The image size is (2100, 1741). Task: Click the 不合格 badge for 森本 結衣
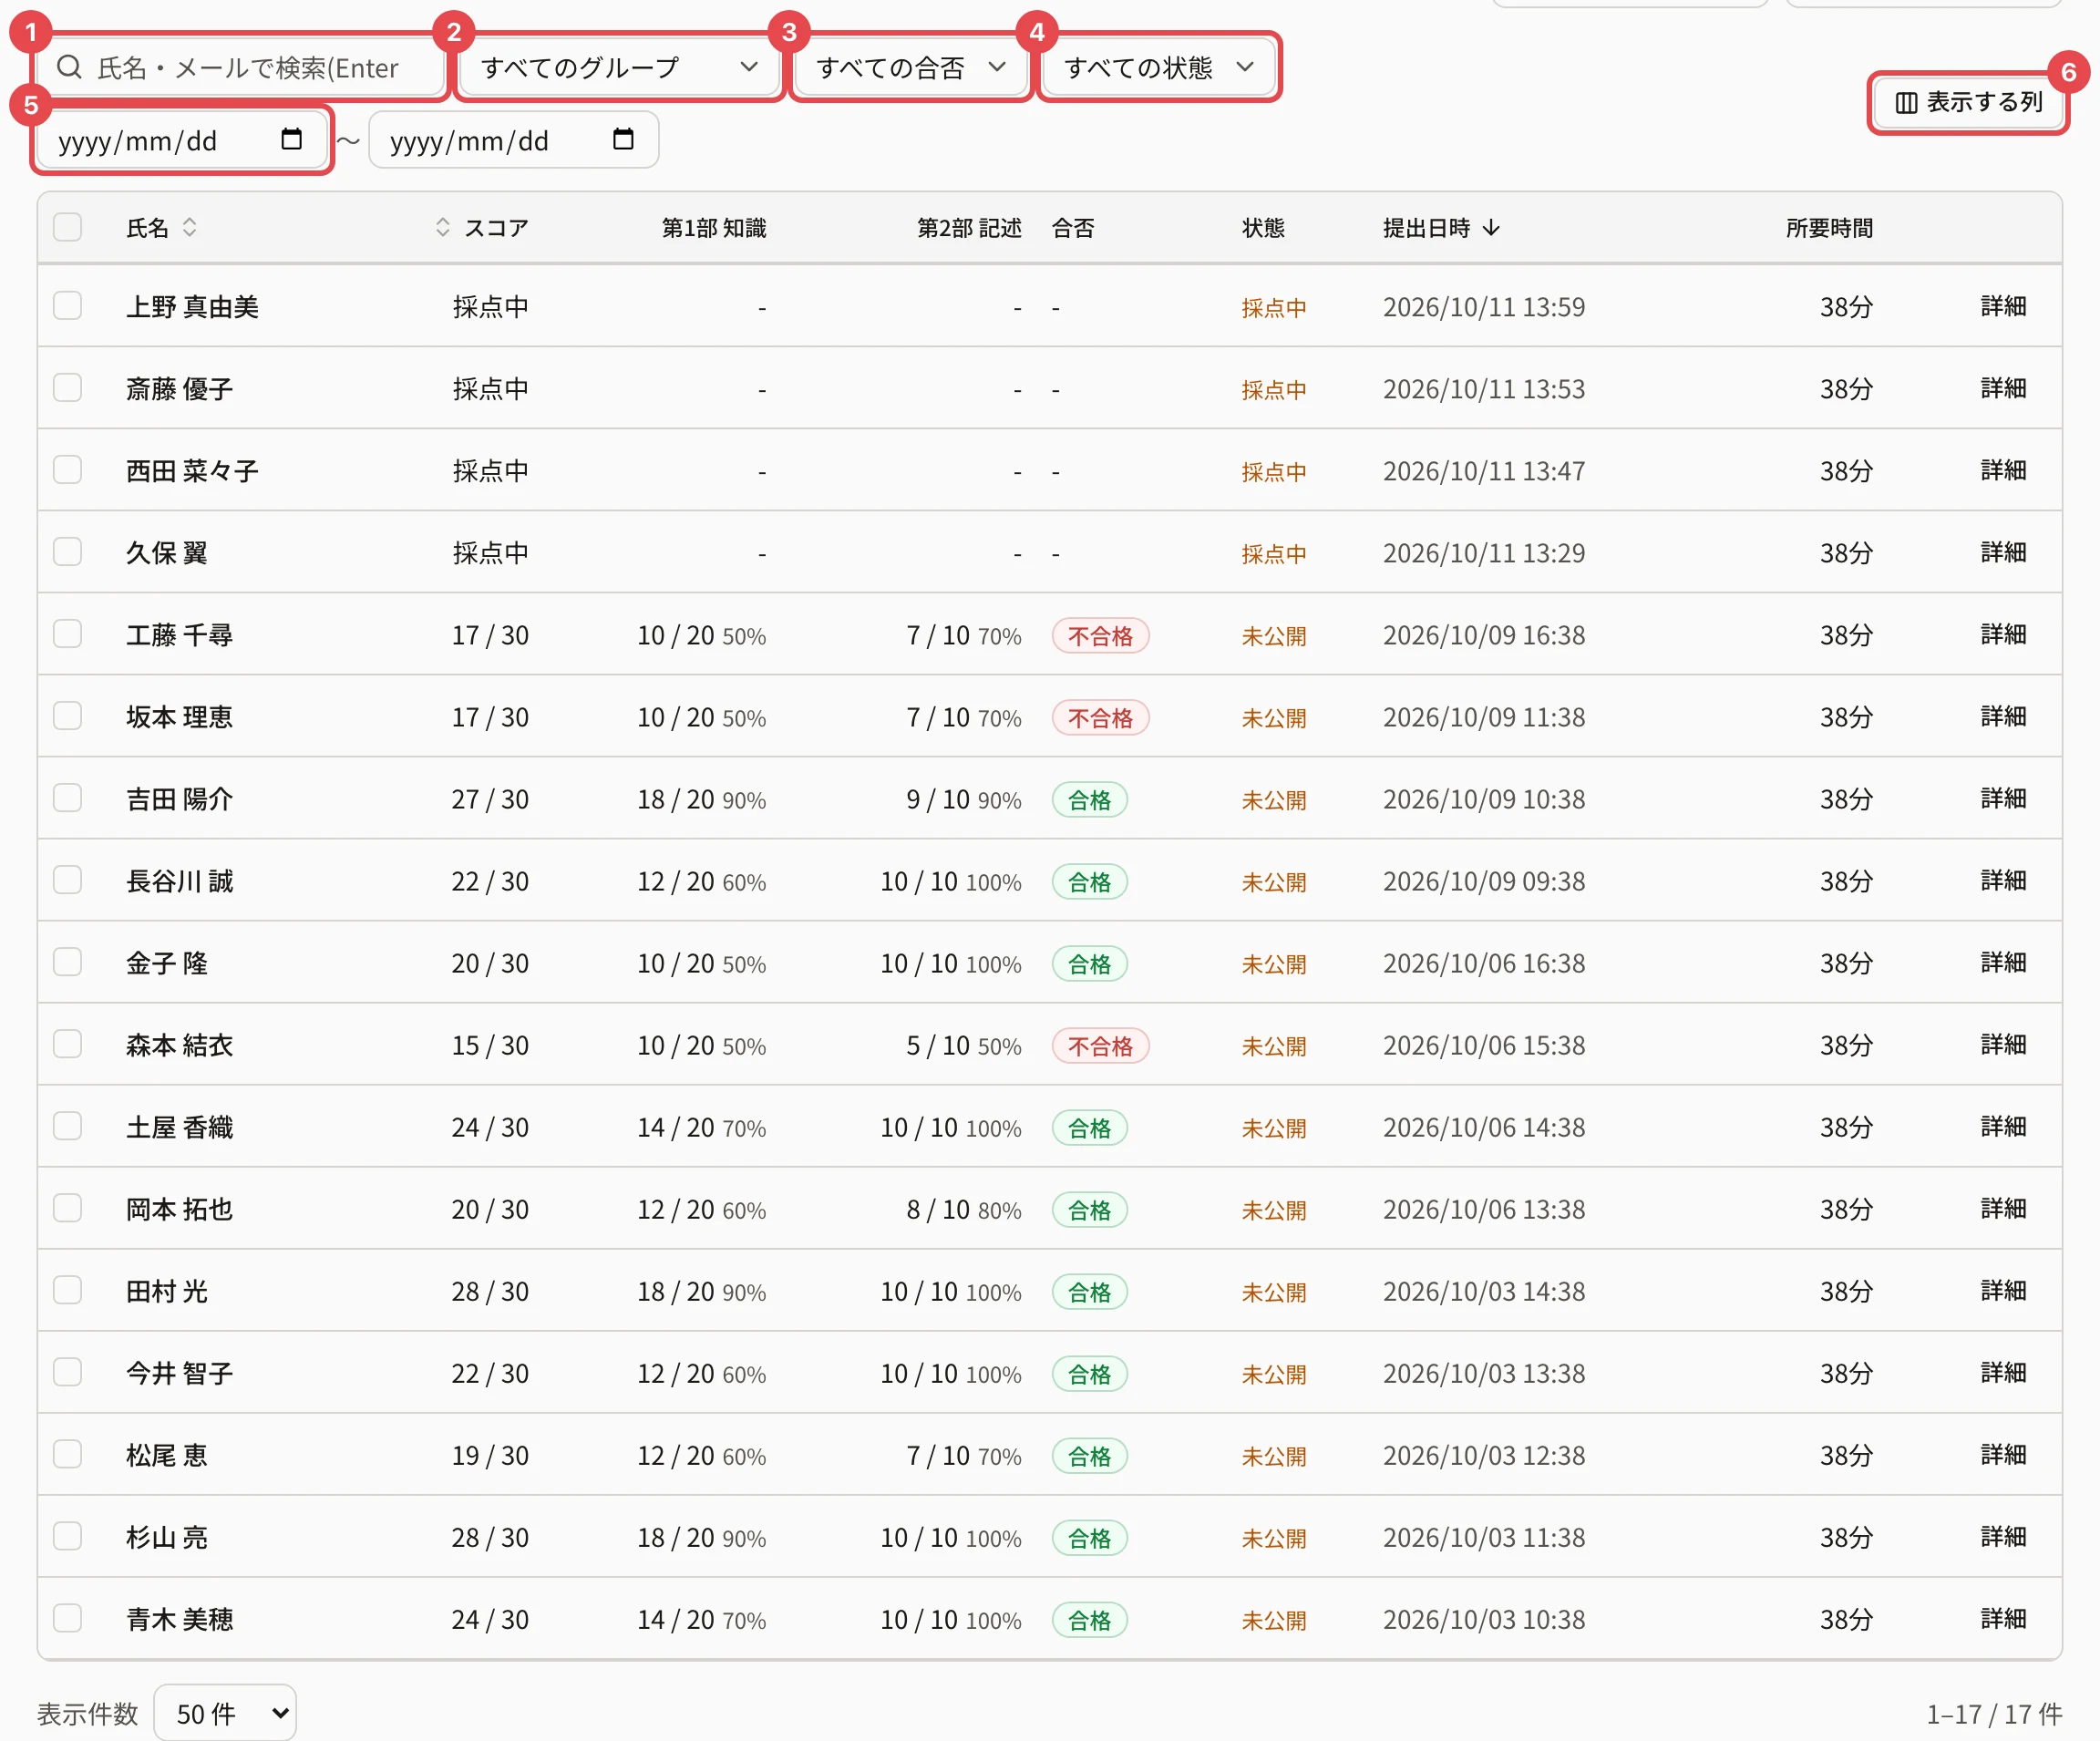pos(1100,1045)
